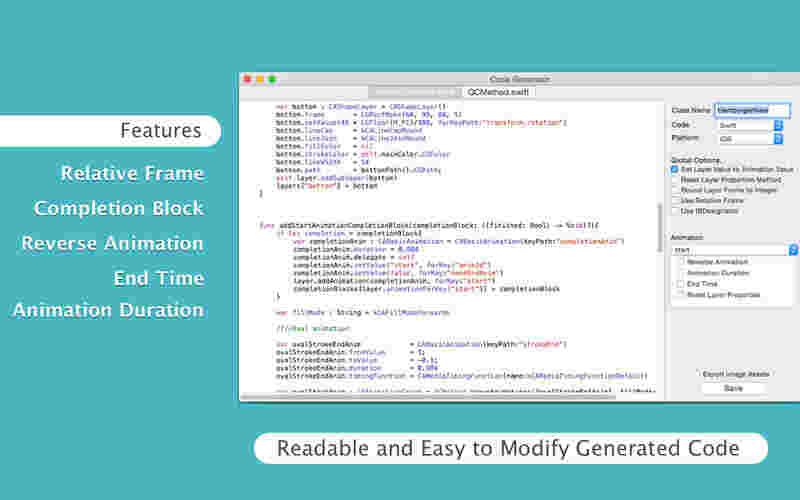Check the Use IBDesignable option
Viewport: 800px width, 500px height.
coord(674,211)
